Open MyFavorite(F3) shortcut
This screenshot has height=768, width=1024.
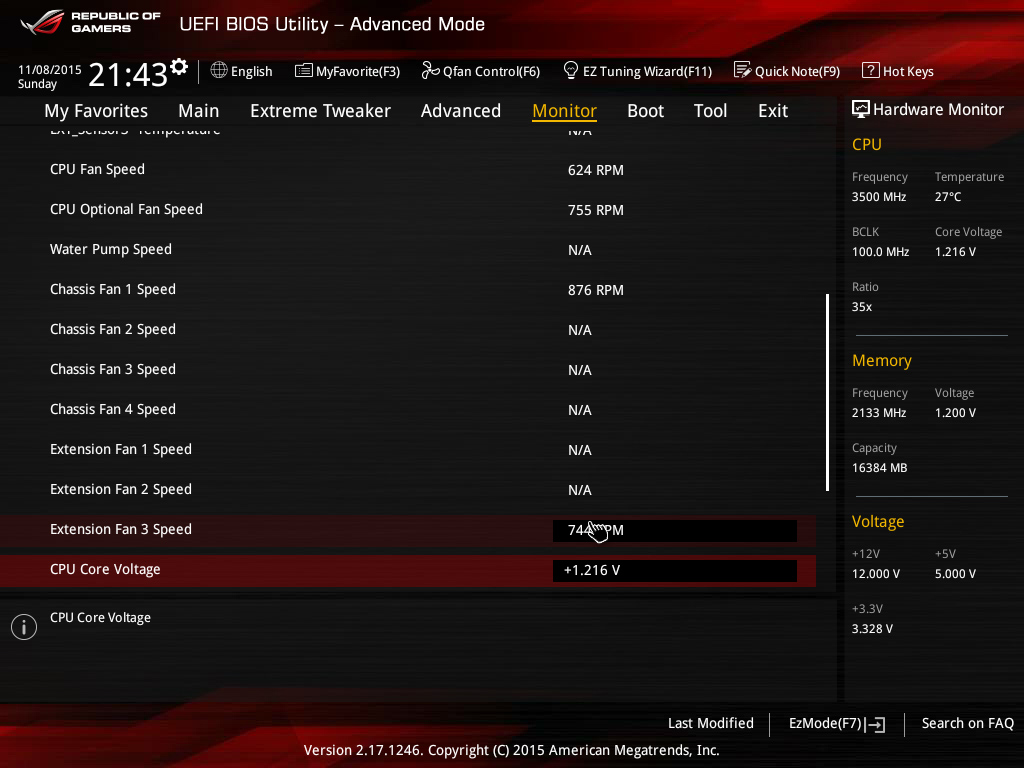(347, 71)
